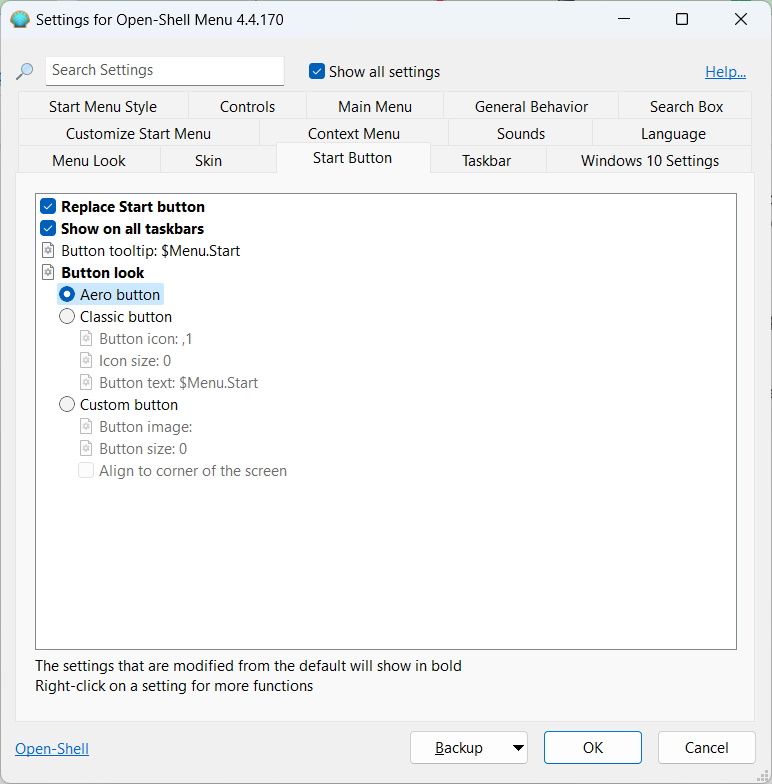Viewport: 772px width, 784px height.
Task: Open the Language tab
Action: [x=673, y=134]
